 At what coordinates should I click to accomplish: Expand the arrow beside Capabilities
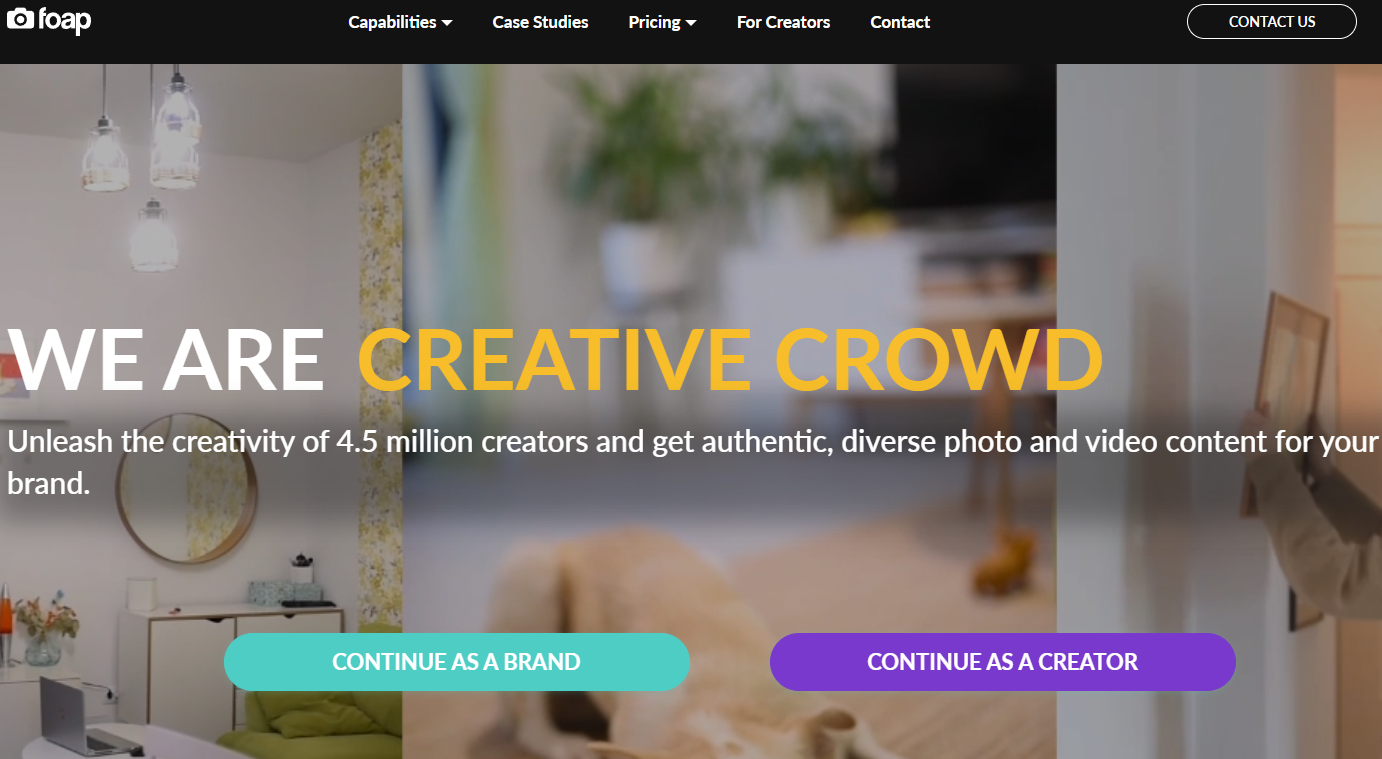[x=447, y=23]
